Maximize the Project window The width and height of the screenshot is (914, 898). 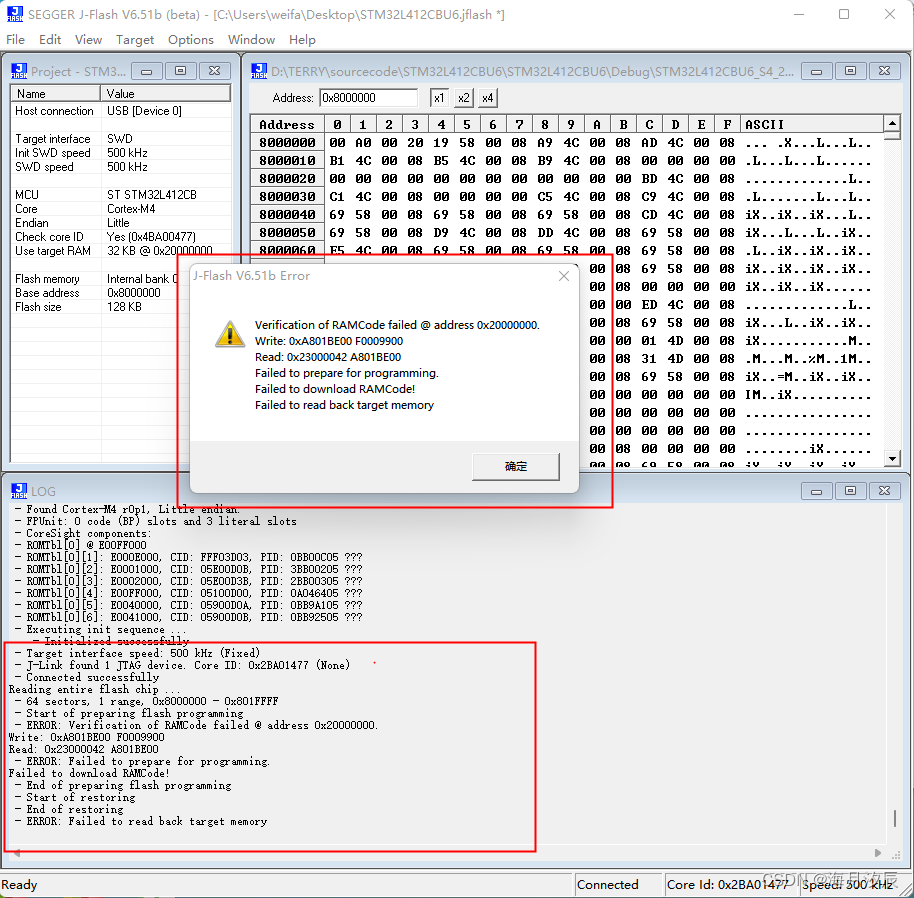point(181,71)
